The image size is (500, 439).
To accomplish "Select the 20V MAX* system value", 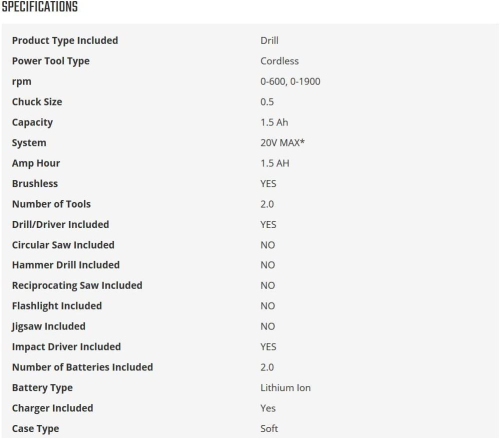I will 282,143.
